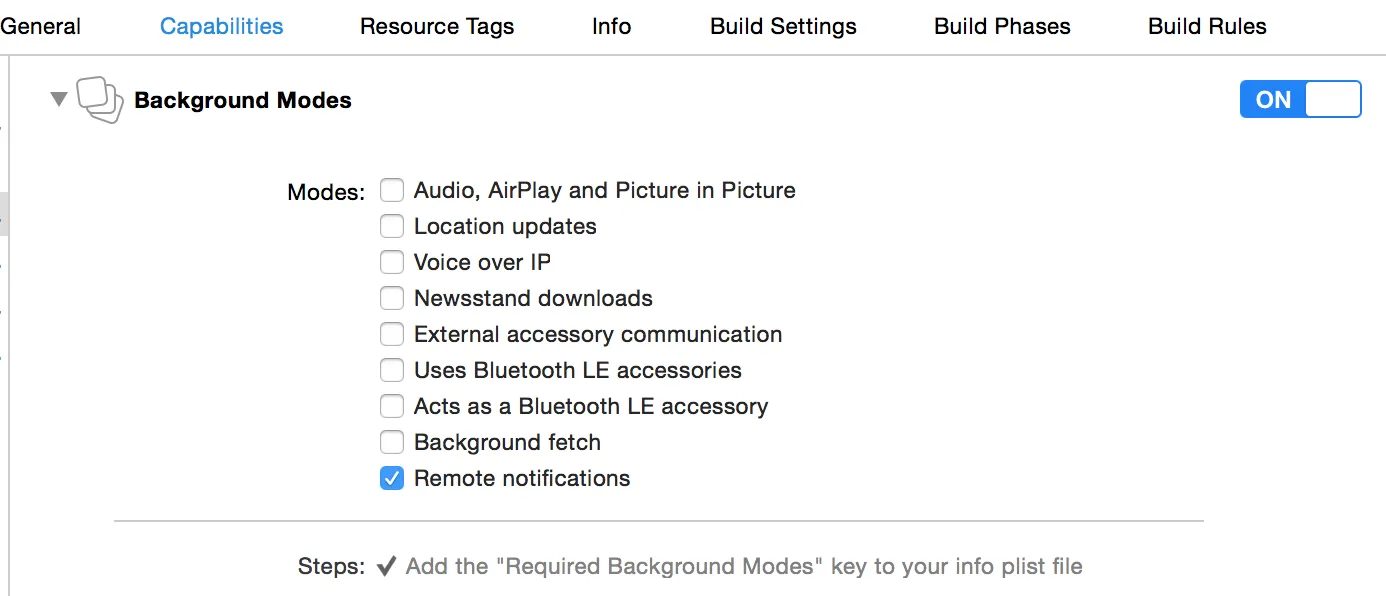
Task: Check the Location updates mode
Action: tap(392, 226)
